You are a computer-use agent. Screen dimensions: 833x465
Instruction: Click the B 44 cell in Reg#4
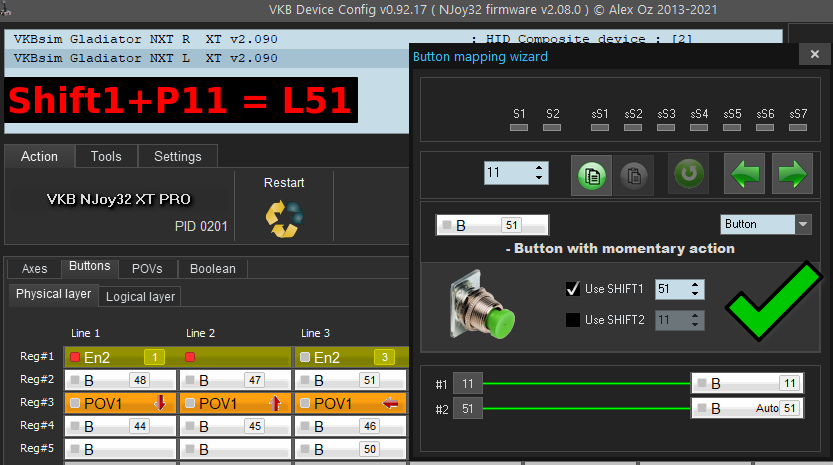[x=120, y=426]
